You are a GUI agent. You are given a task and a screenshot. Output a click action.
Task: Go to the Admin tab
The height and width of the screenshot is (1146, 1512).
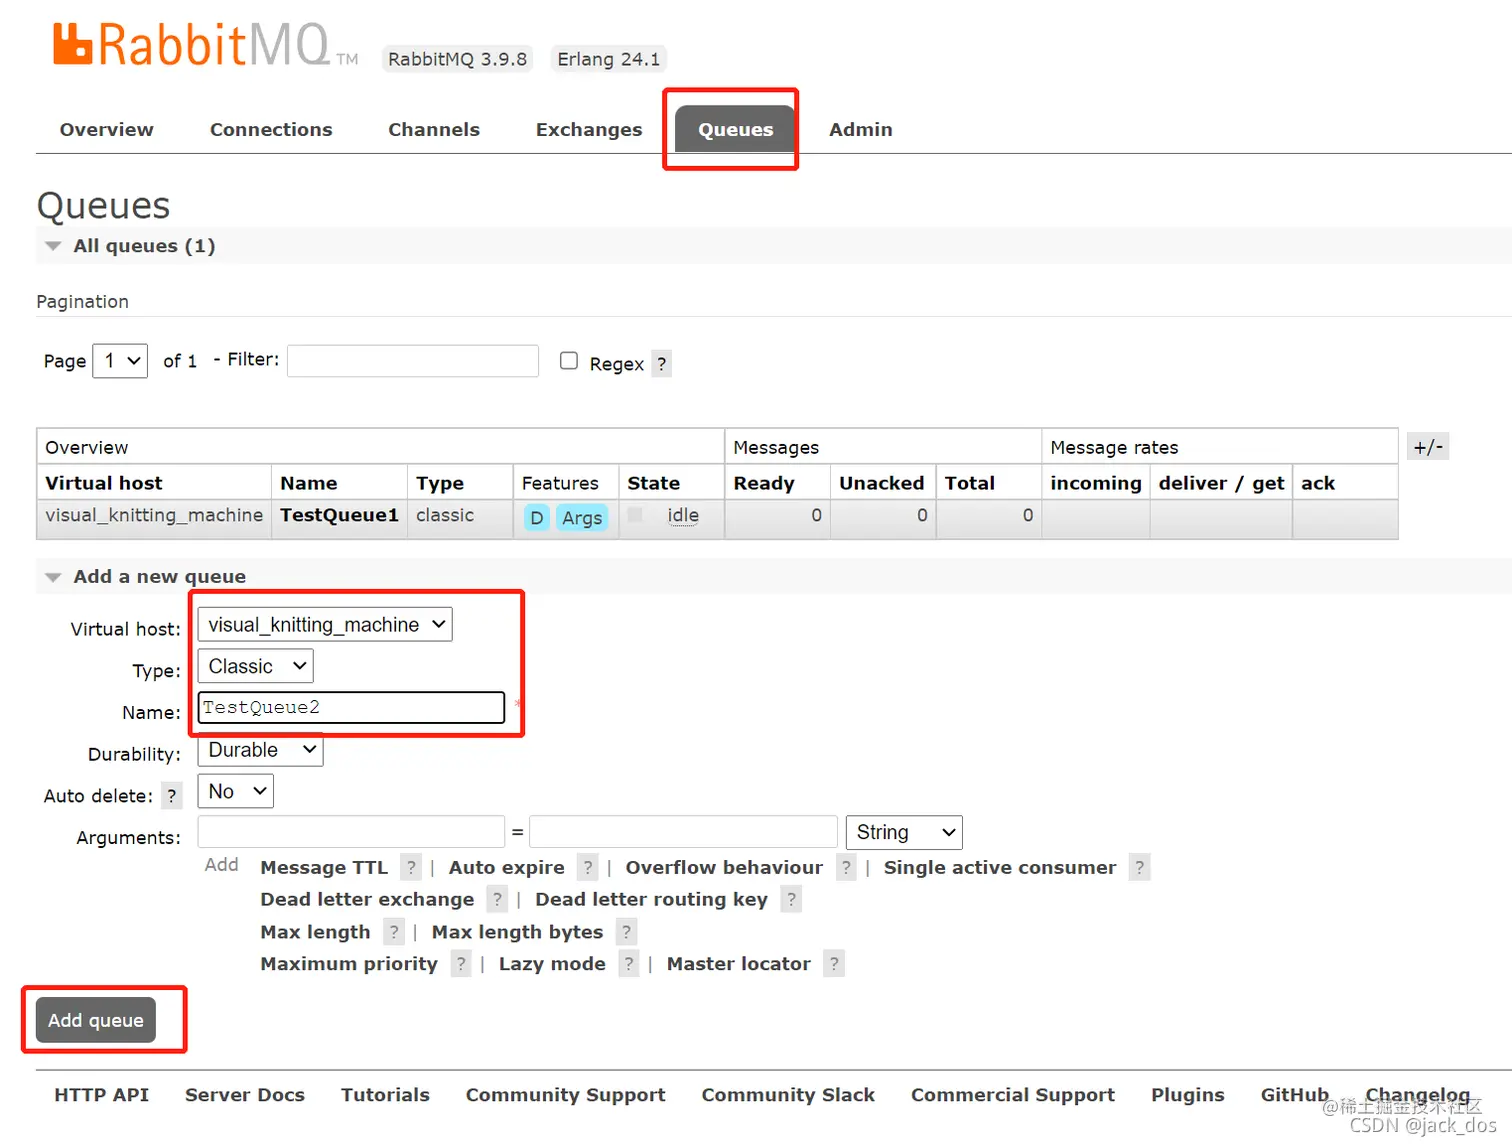point(861,130)
